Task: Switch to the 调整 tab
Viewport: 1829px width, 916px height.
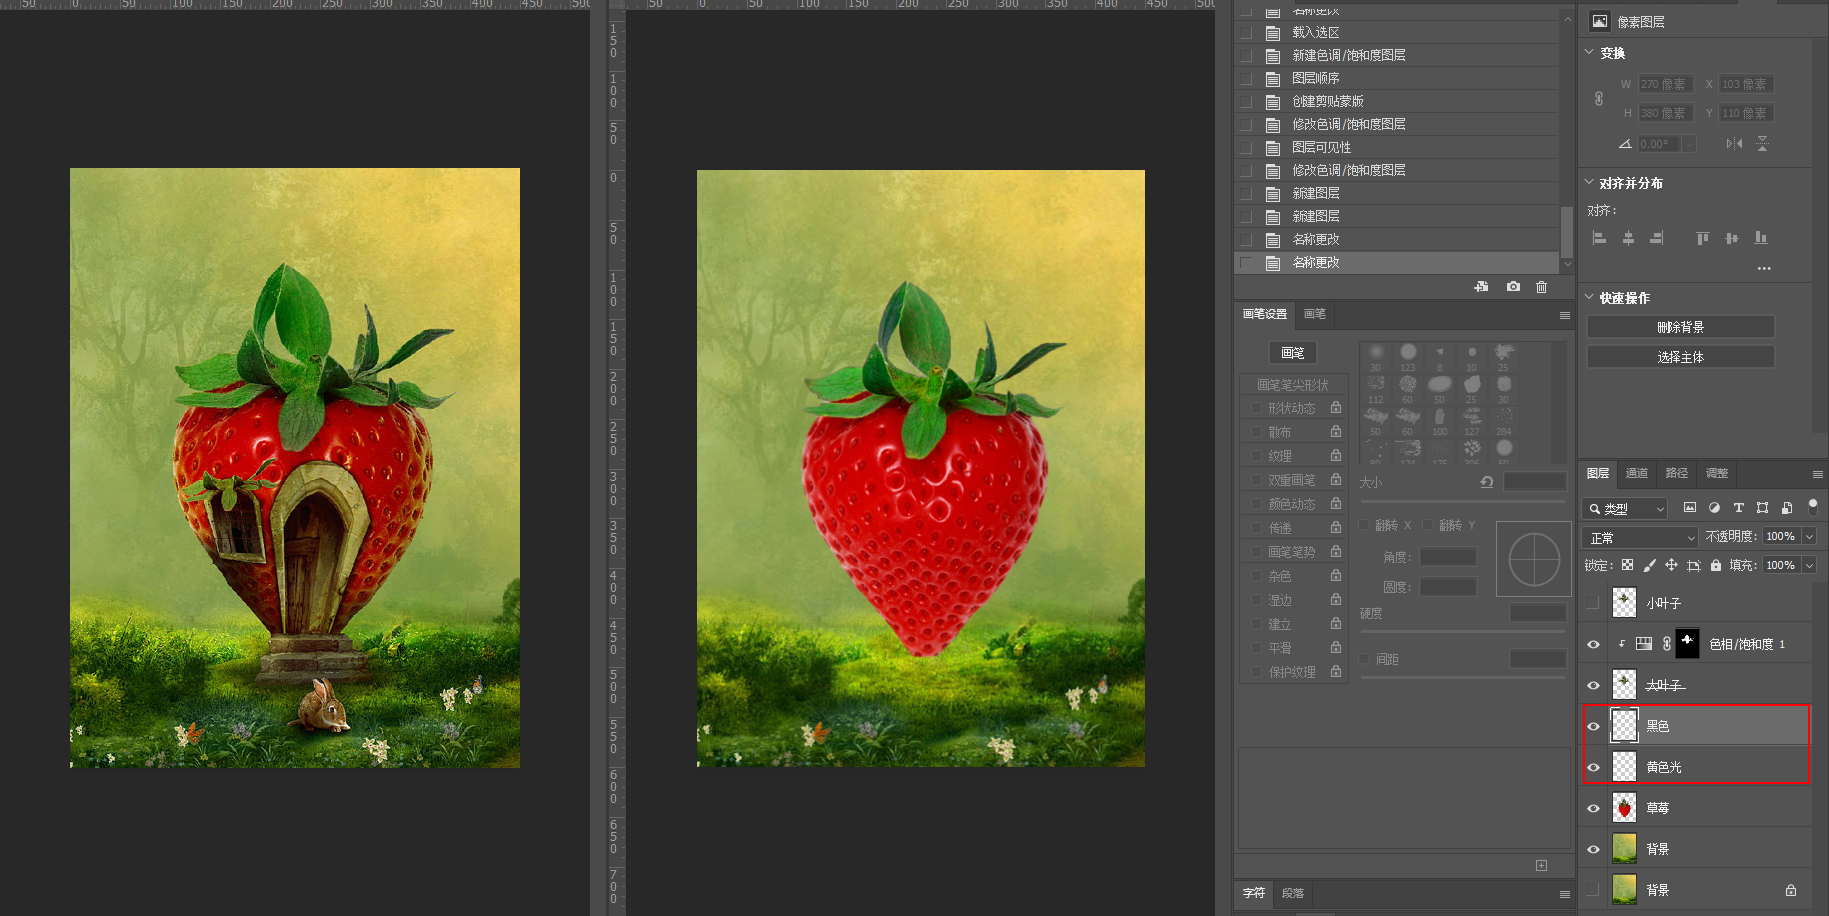Action: tap(1717, 473)
